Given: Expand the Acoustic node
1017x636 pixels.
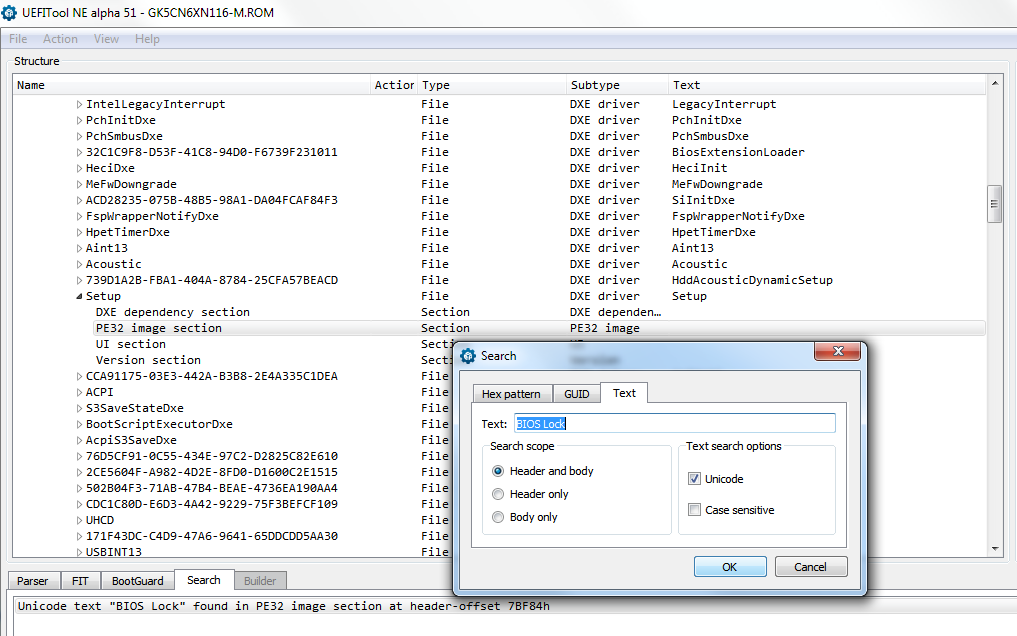Looking at the screenshot, I should (79, 265).
